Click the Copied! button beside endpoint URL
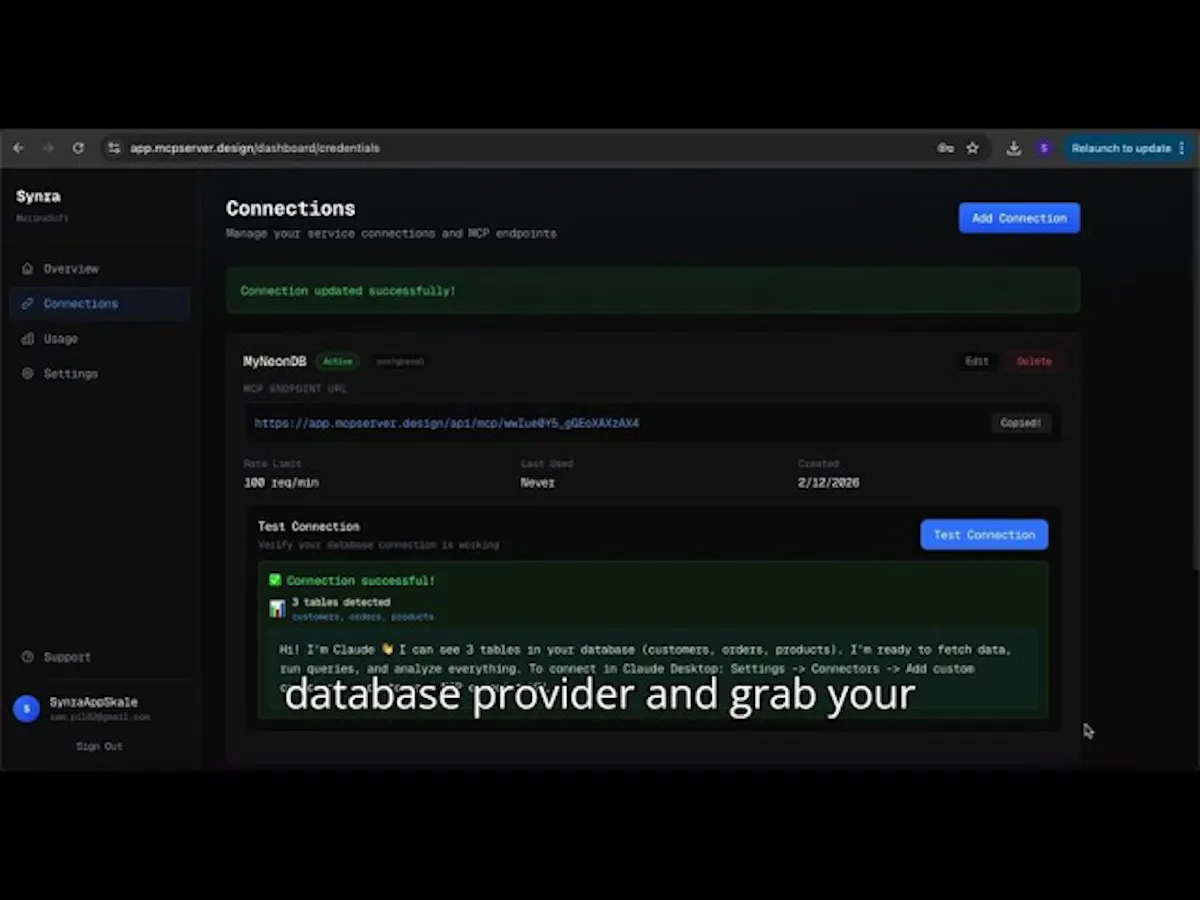The image size is (1200, 900). coord(1021,423)
